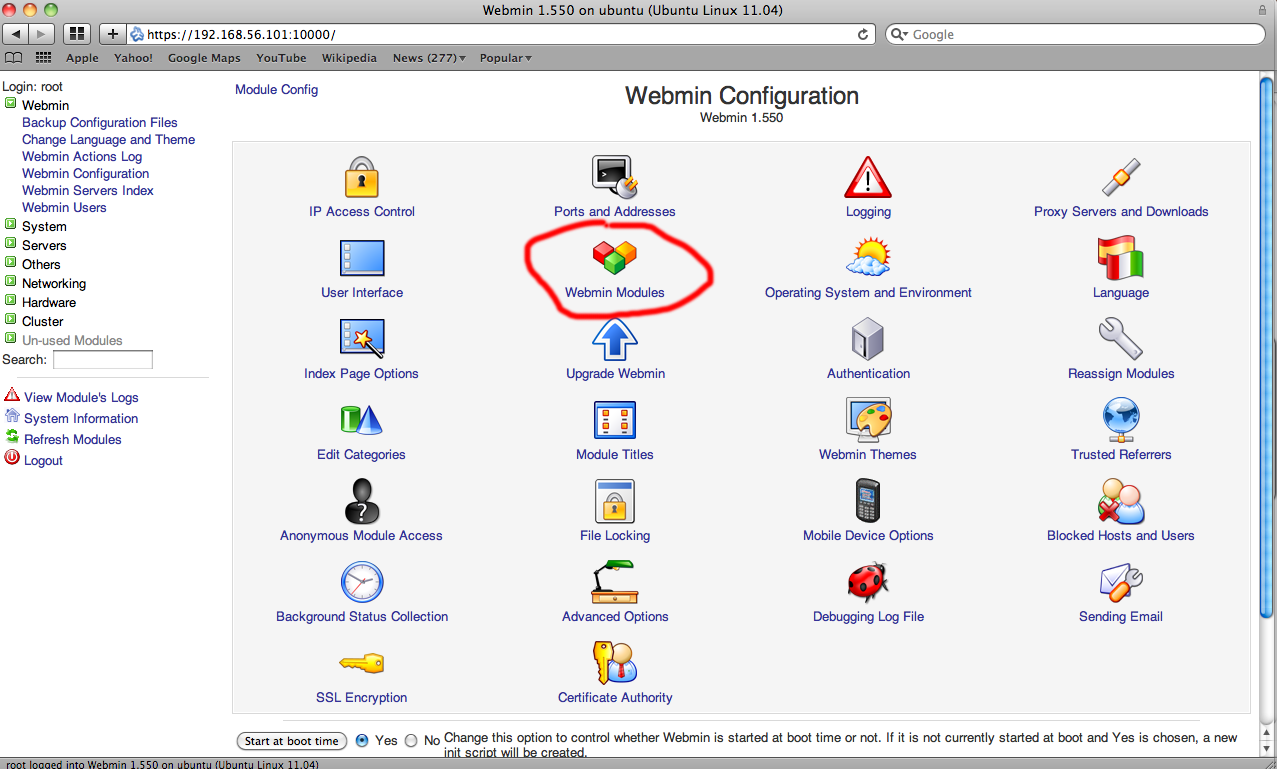This screenshot has height=769, width=1277.
Task: Select Yes for start at boot
Action: (x=362, y=741)
